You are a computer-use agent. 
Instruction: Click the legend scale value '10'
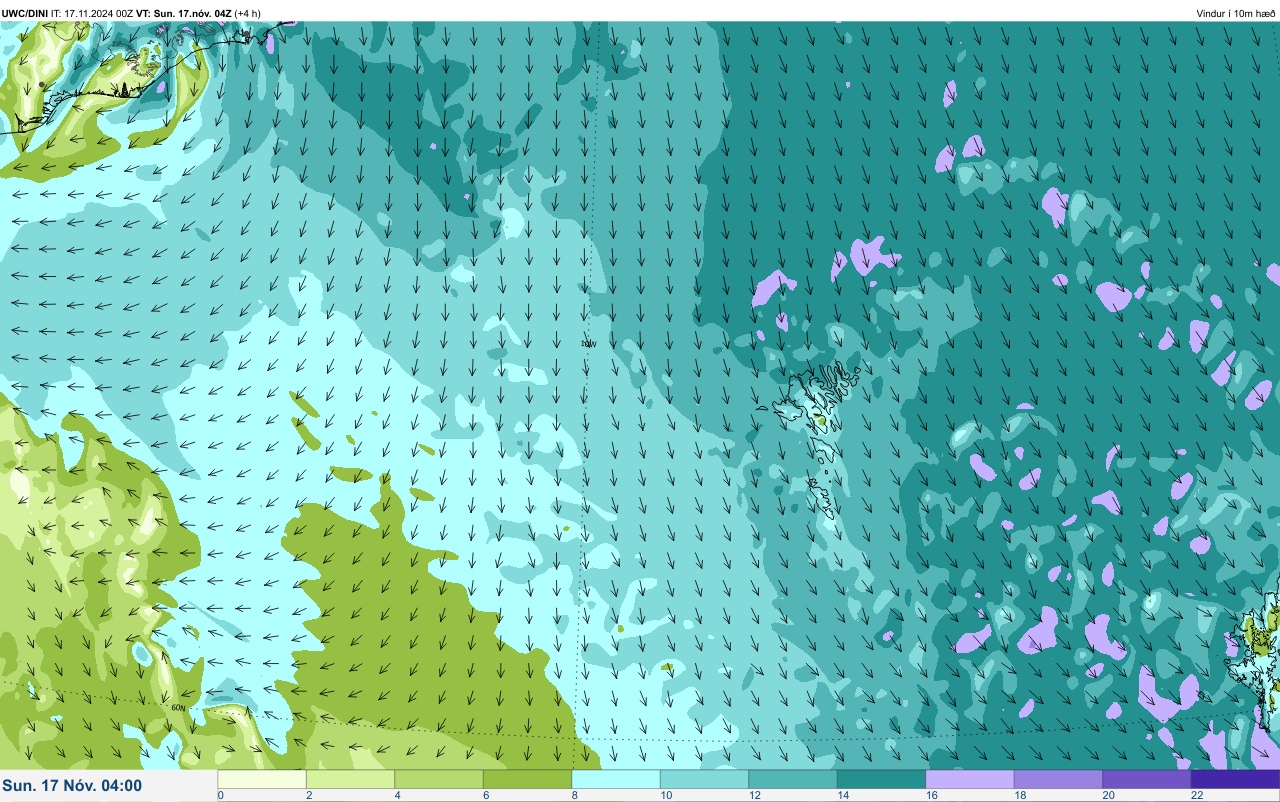665,795
